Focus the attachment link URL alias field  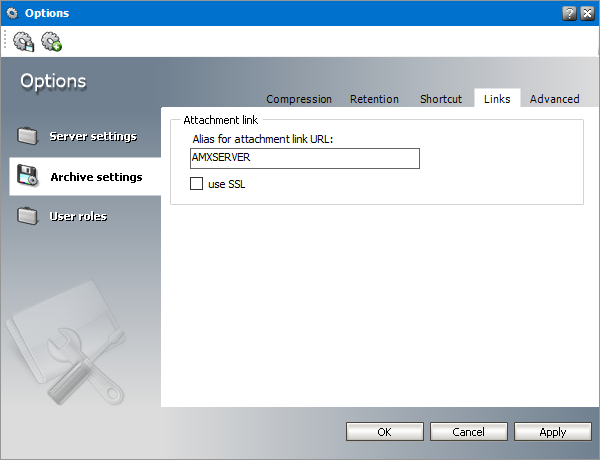[305, 158]
